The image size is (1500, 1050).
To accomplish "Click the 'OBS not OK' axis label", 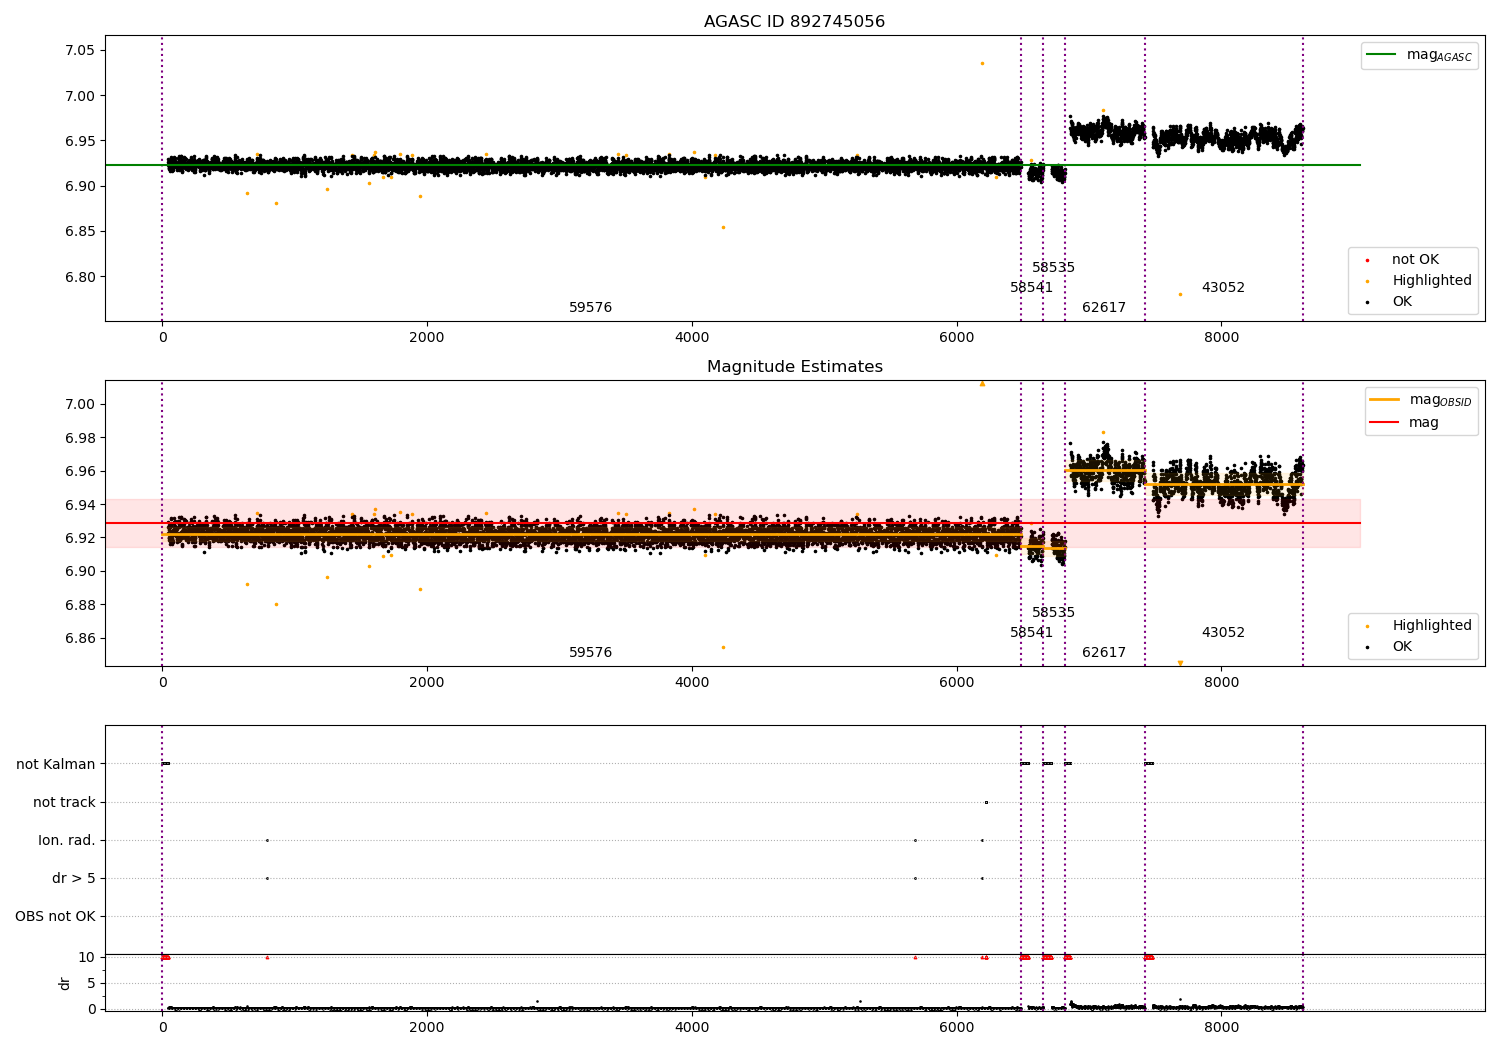I will click(56, 916).
